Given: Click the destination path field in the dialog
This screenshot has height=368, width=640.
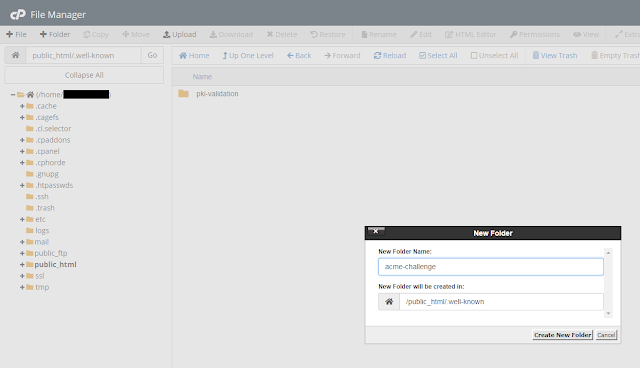Looking at the screenshot, I should click(501, 302).
